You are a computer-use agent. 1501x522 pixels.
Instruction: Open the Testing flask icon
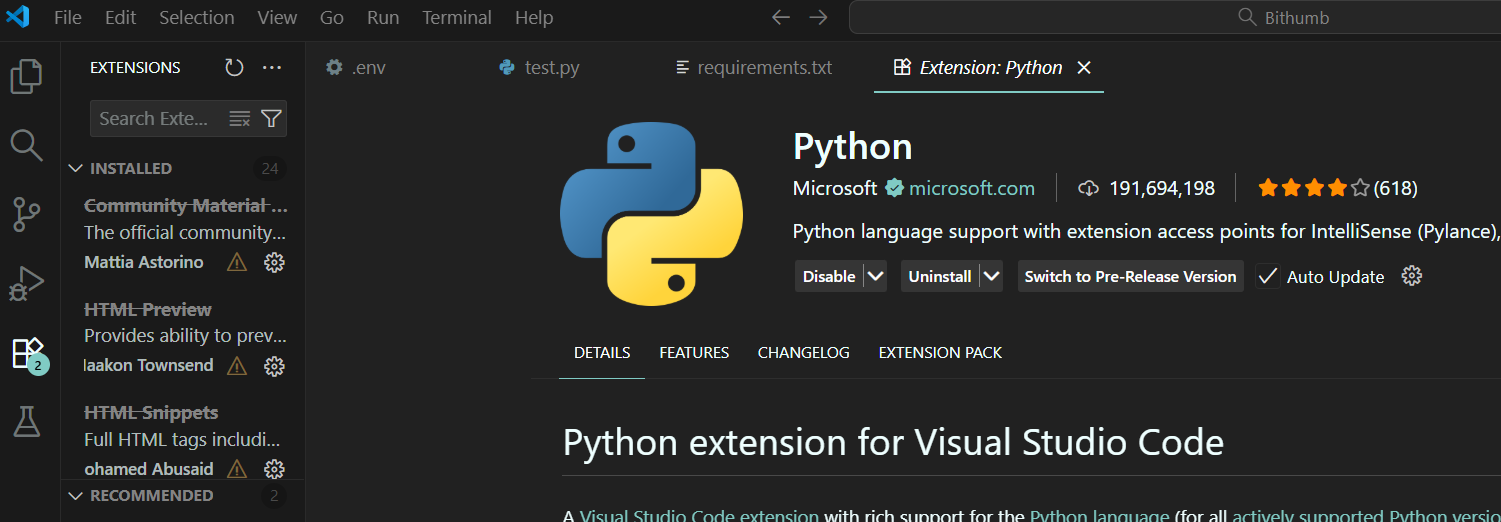27,421
